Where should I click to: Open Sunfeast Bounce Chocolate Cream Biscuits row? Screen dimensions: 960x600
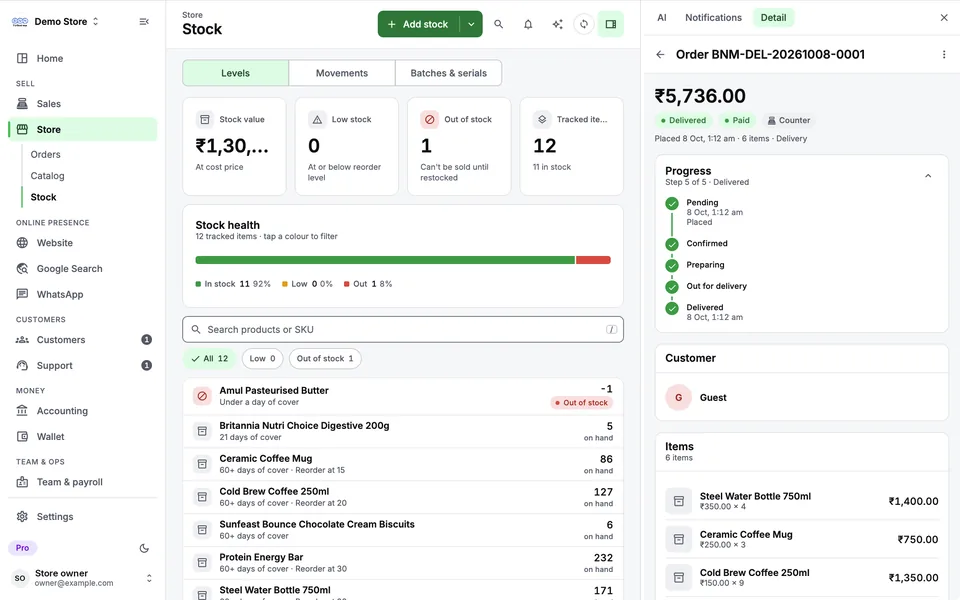click(x=403, y=530)
